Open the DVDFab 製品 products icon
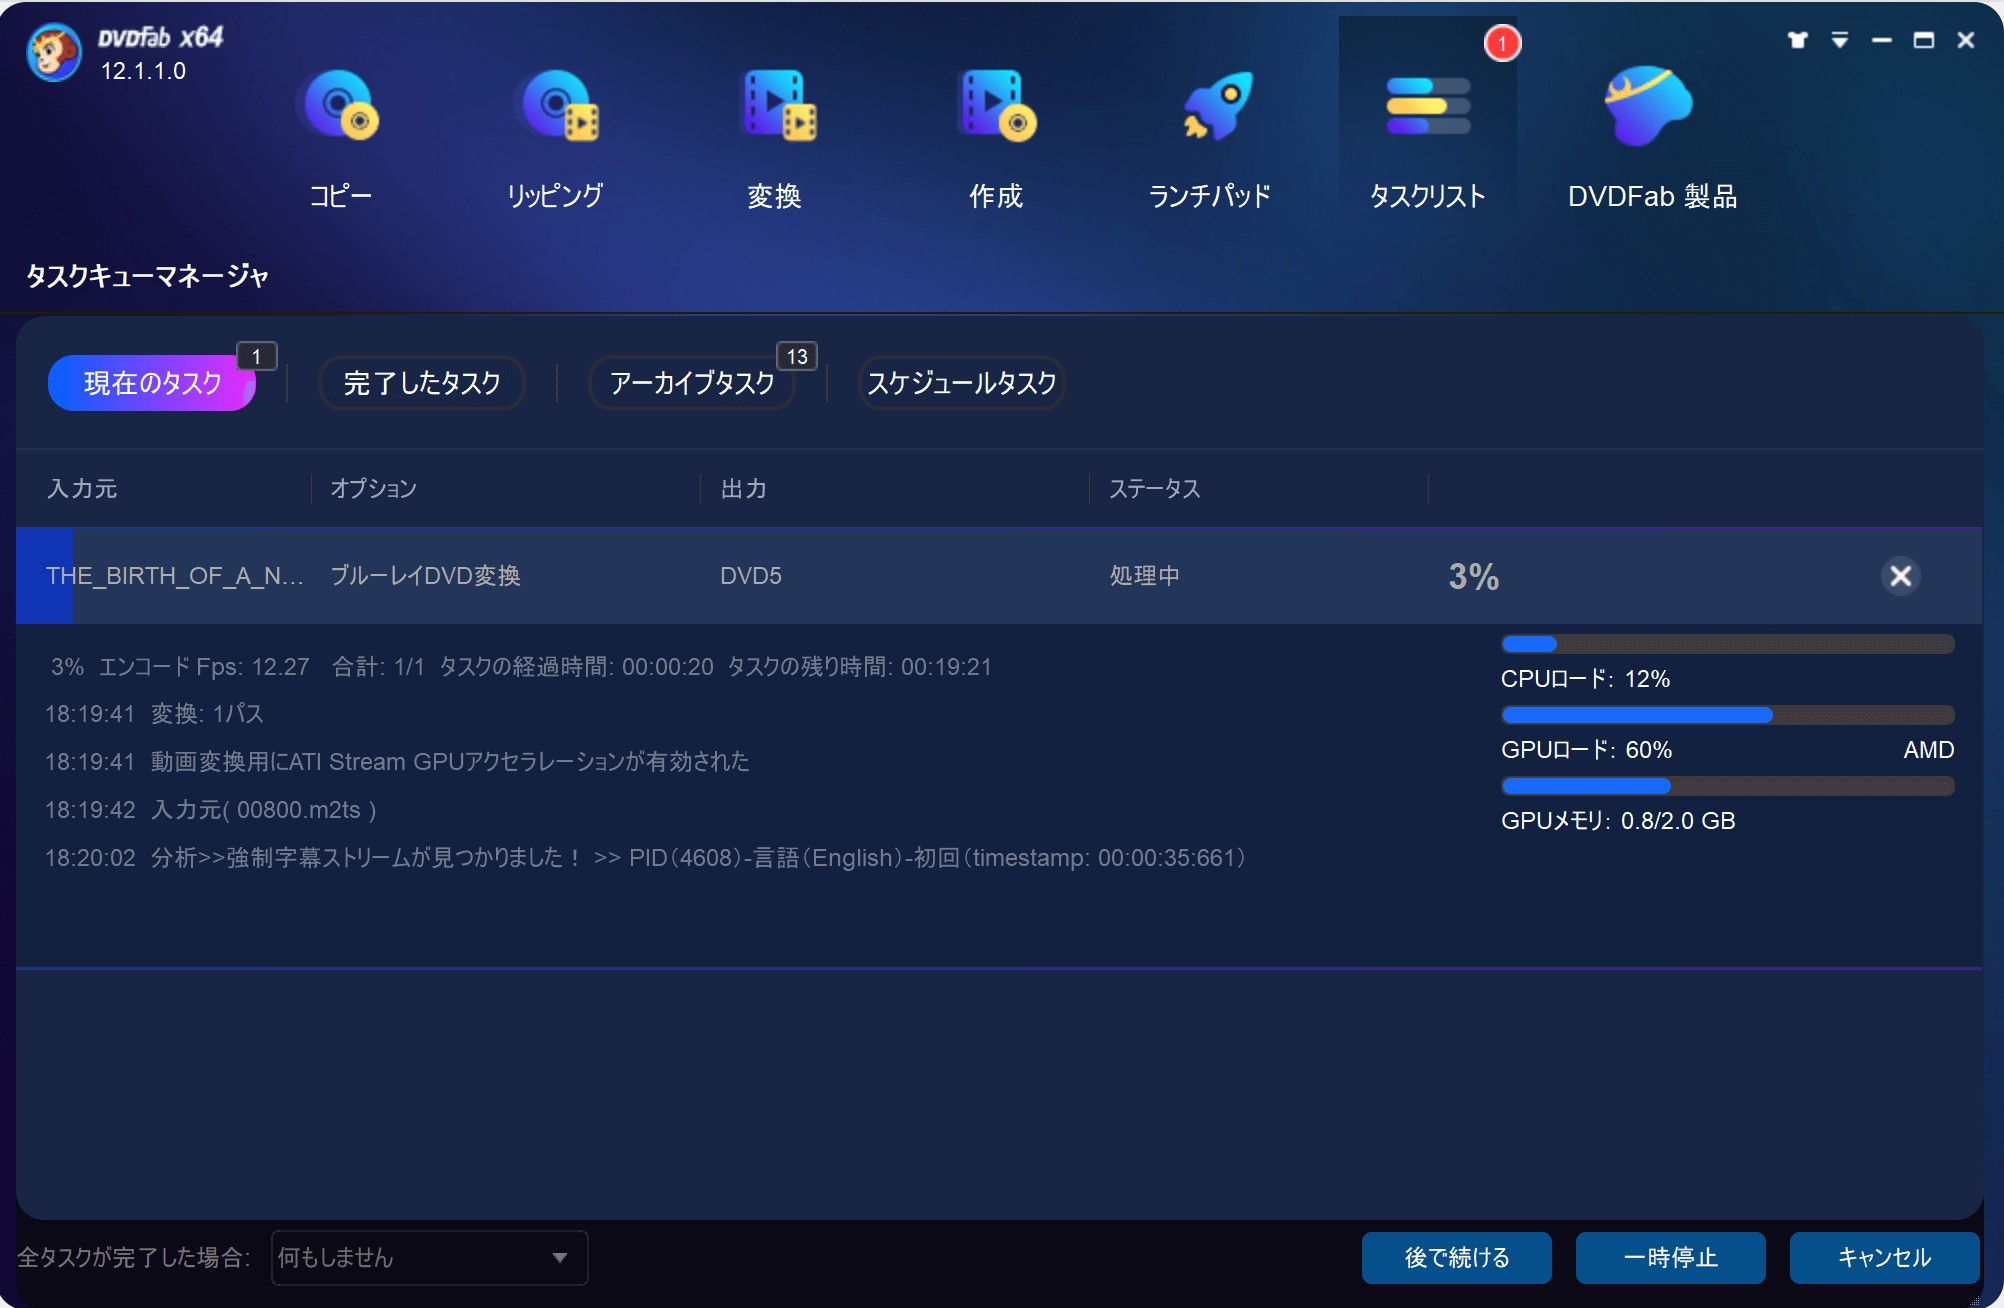The image size is (2004, 1308). (1648, 106)
